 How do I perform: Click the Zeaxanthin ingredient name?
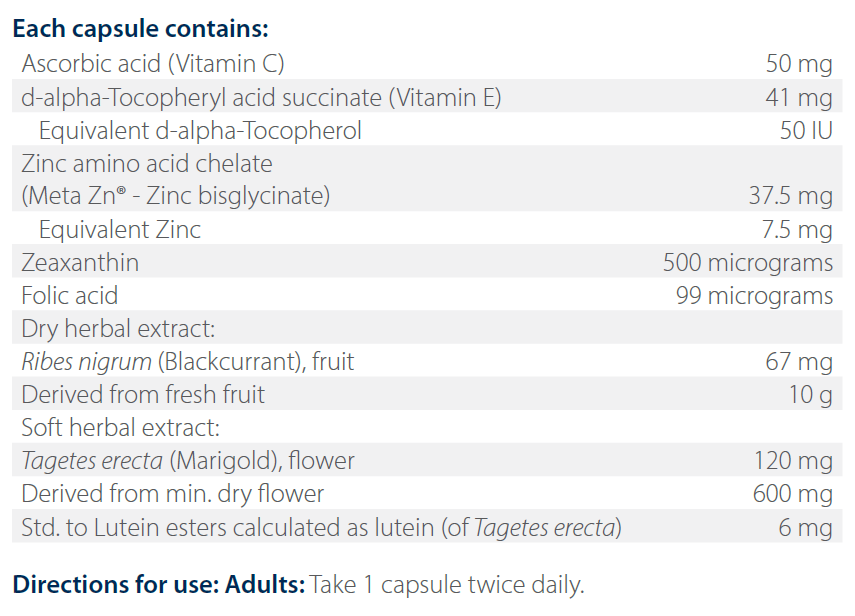tap(80, 262)
